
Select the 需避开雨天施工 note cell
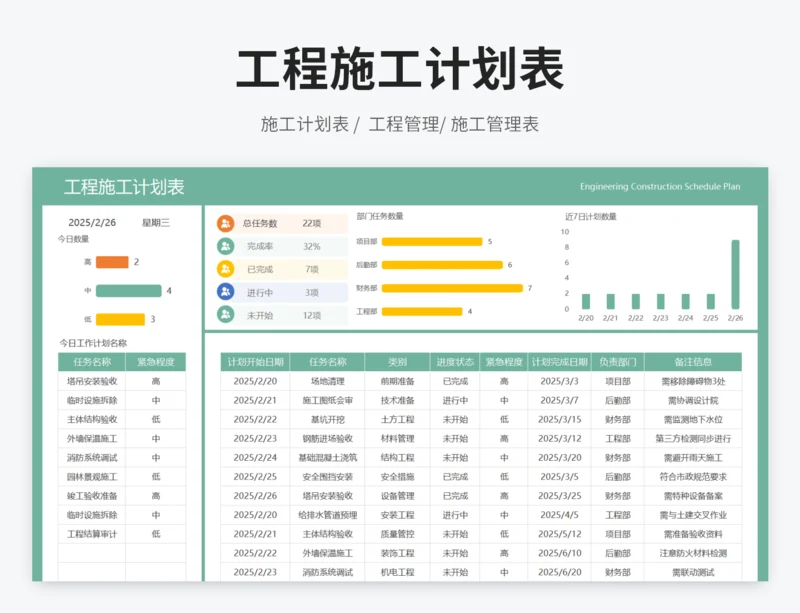coord(693,458)
